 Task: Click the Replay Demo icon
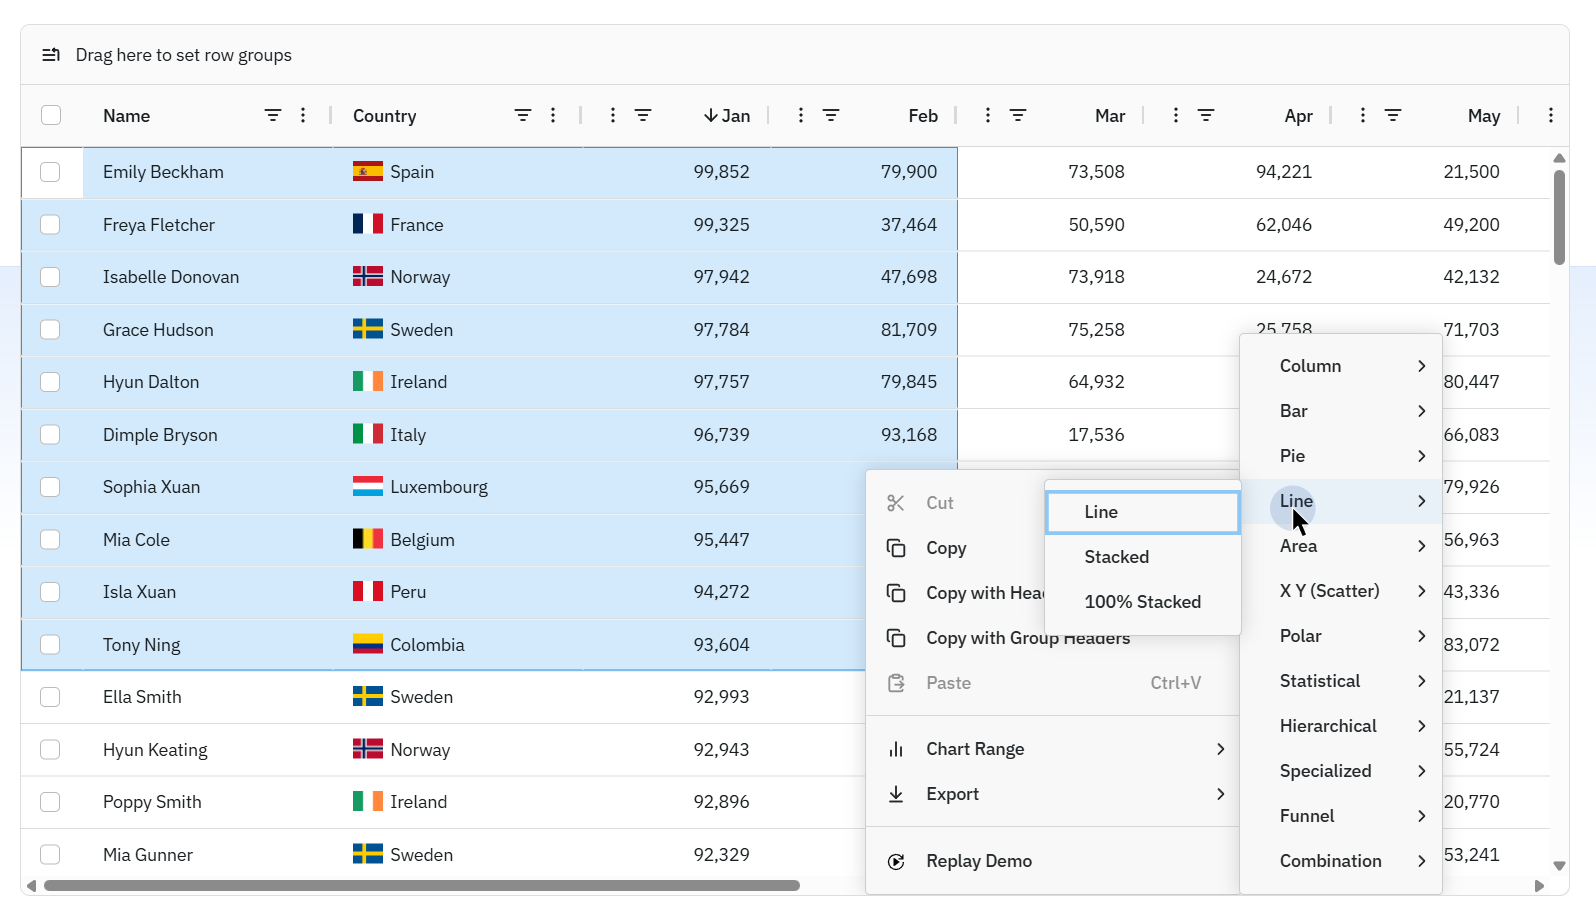(896, 861)
